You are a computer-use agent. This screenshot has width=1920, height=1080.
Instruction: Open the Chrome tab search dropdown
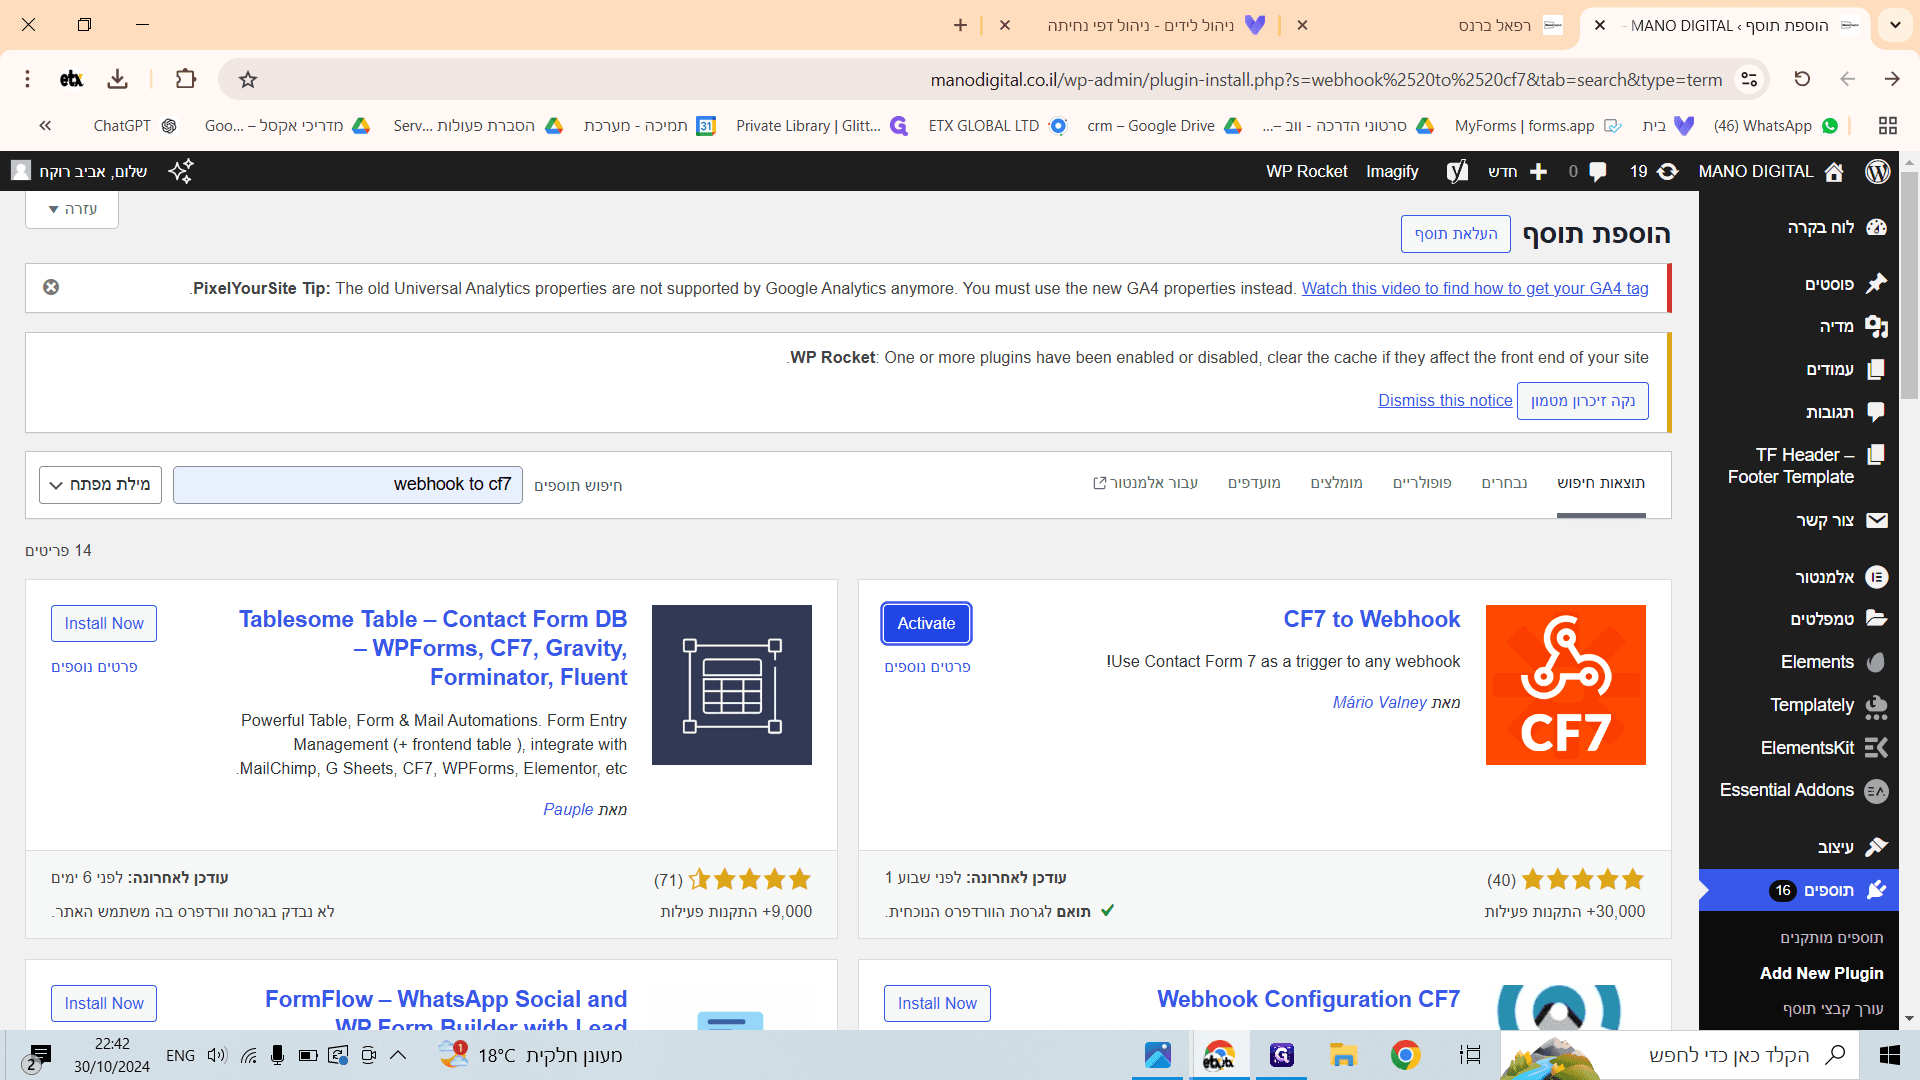tap(1895, 25)
